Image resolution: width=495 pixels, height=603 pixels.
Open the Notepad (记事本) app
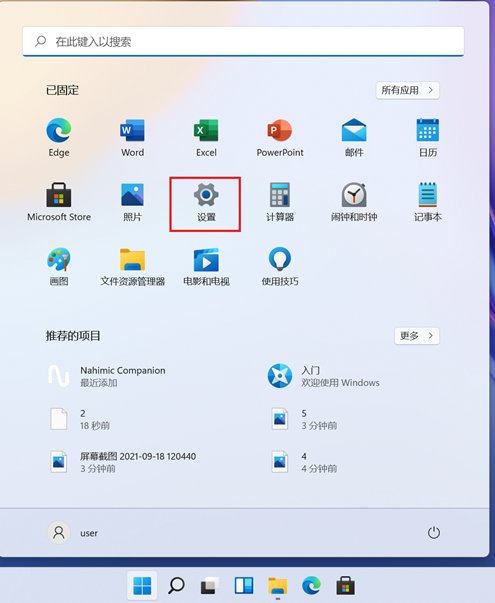tap(428, 202)
